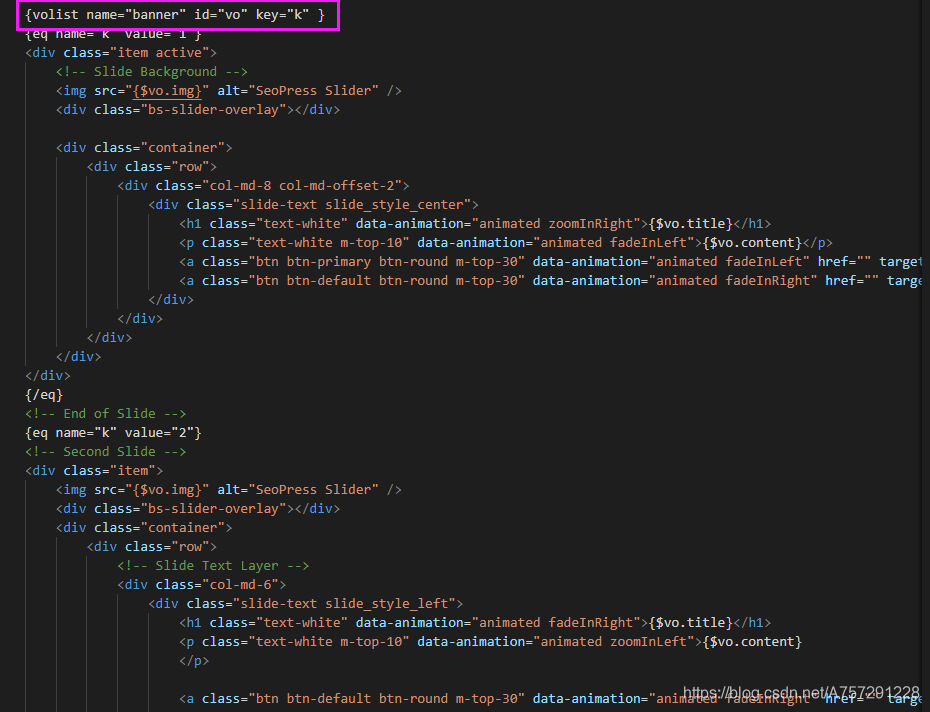The width and height of the screenshot is (930, 712).
Task: Click id="vo" in the volist line
Action: pos(221,14)
